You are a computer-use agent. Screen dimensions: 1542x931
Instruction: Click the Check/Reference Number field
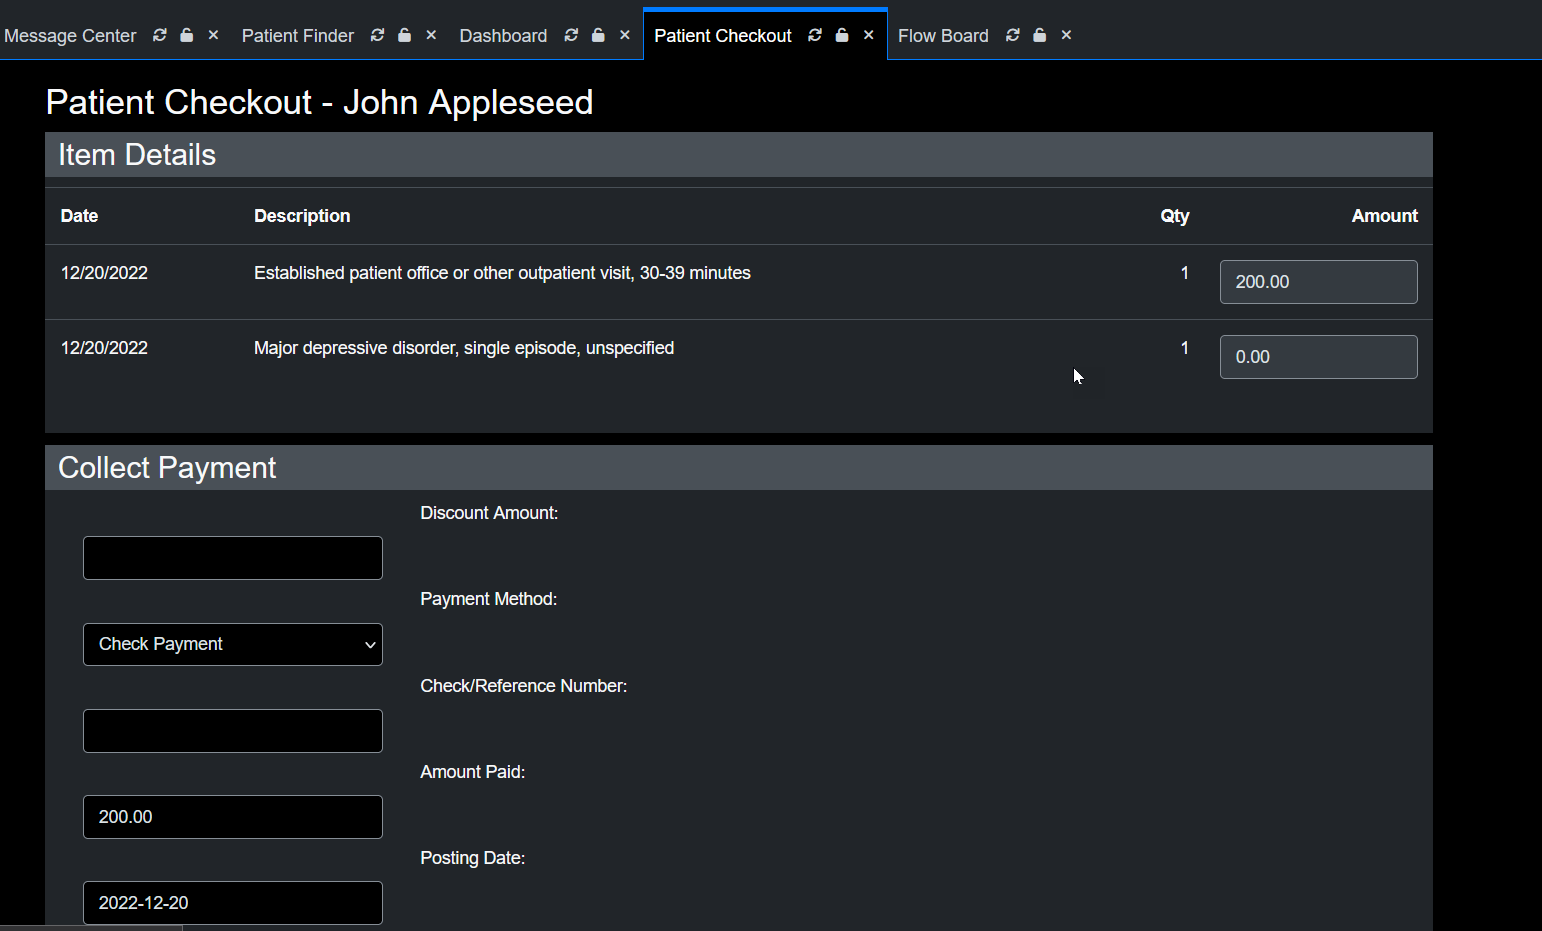pyautogui.click(x=232, y=730)
